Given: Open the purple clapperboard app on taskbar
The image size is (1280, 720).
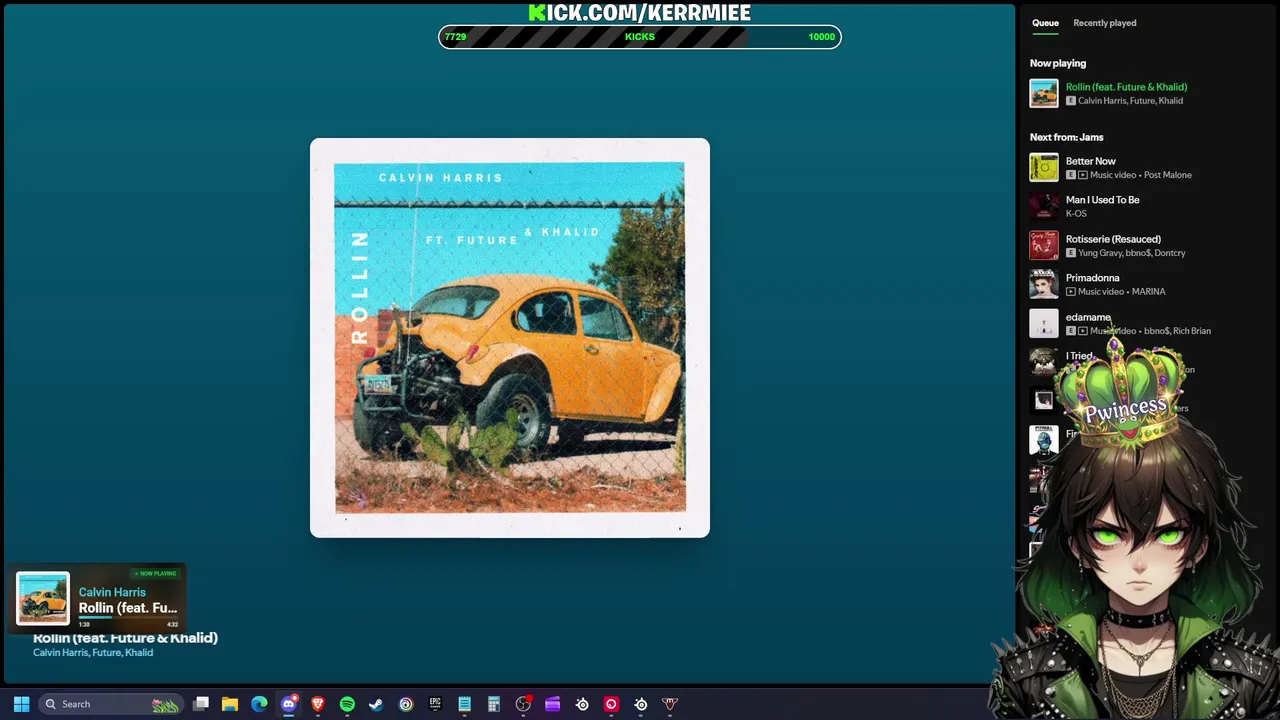Looking at the screenshot, I should click(552, 704).
